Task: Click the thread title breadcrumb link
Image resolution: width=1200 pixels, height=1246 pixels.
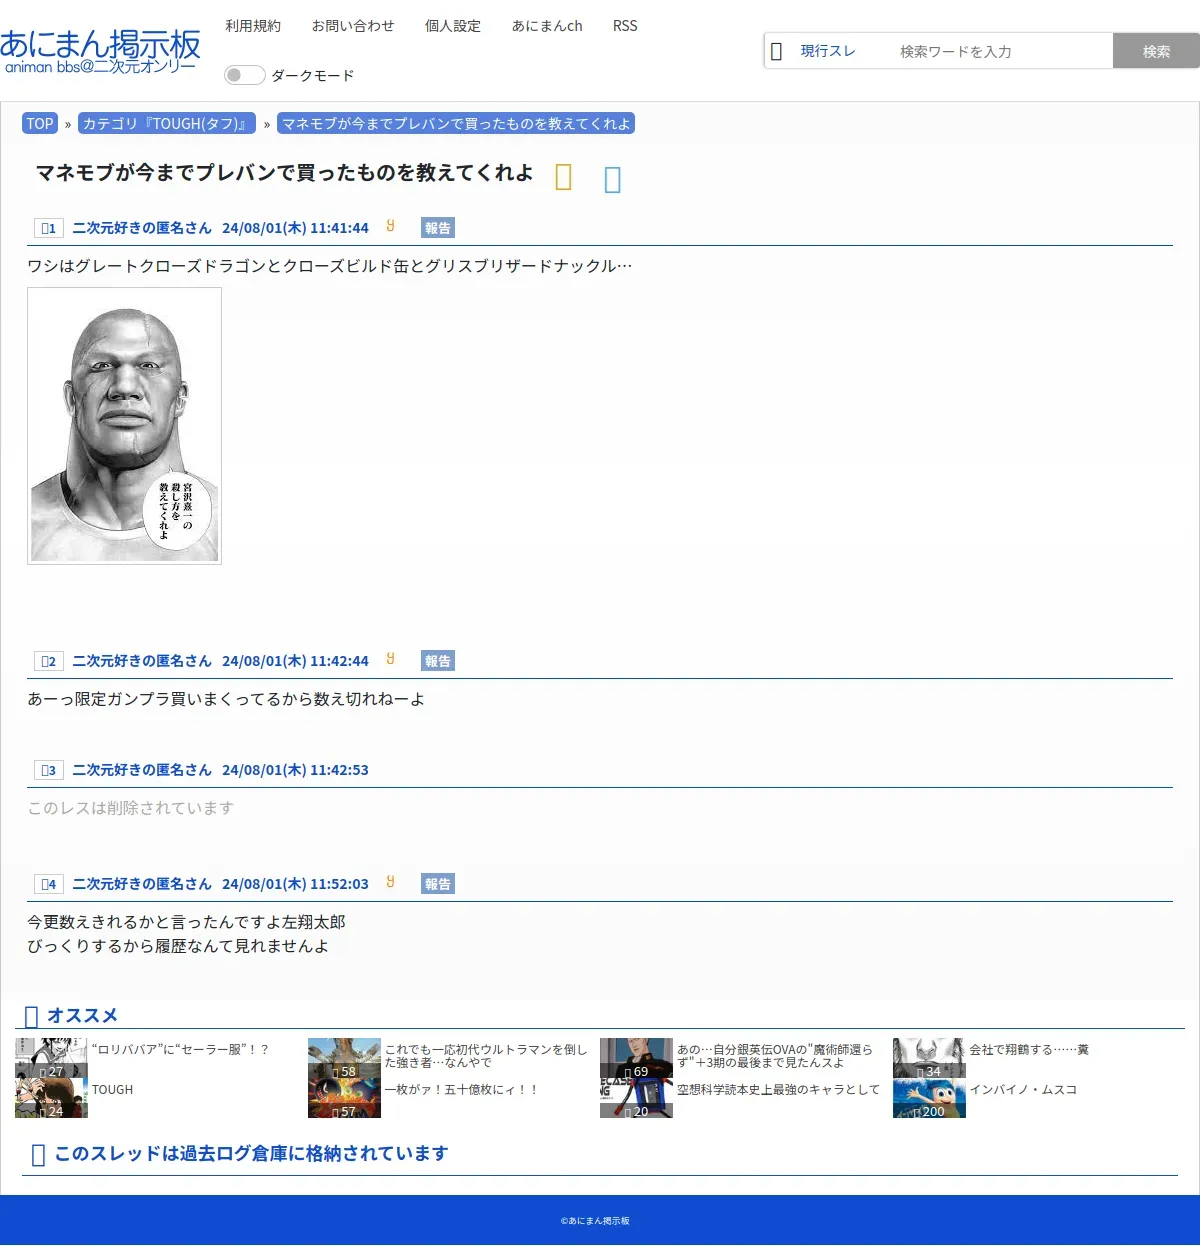Action: pos(456,124)
